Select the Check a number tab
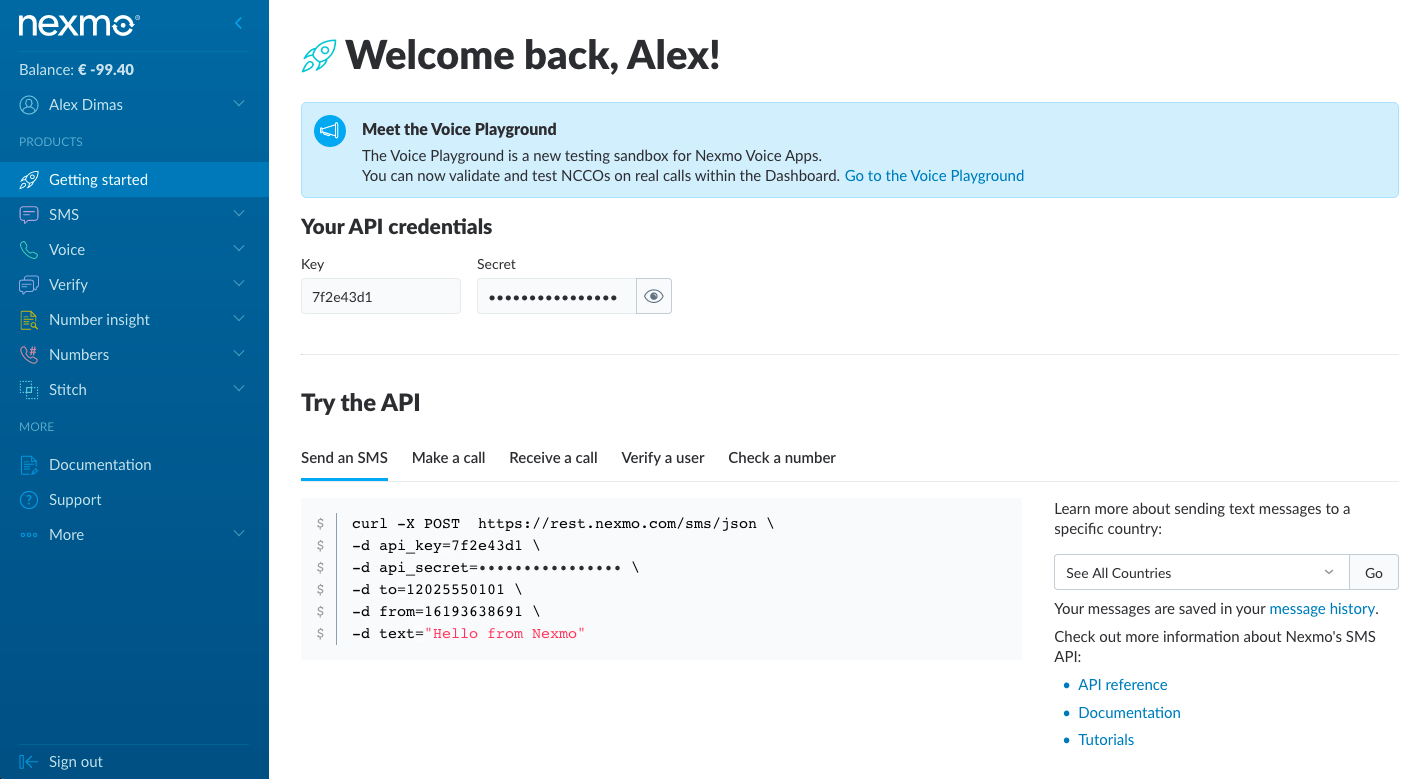1426x779 pixels. pos(782,458)
